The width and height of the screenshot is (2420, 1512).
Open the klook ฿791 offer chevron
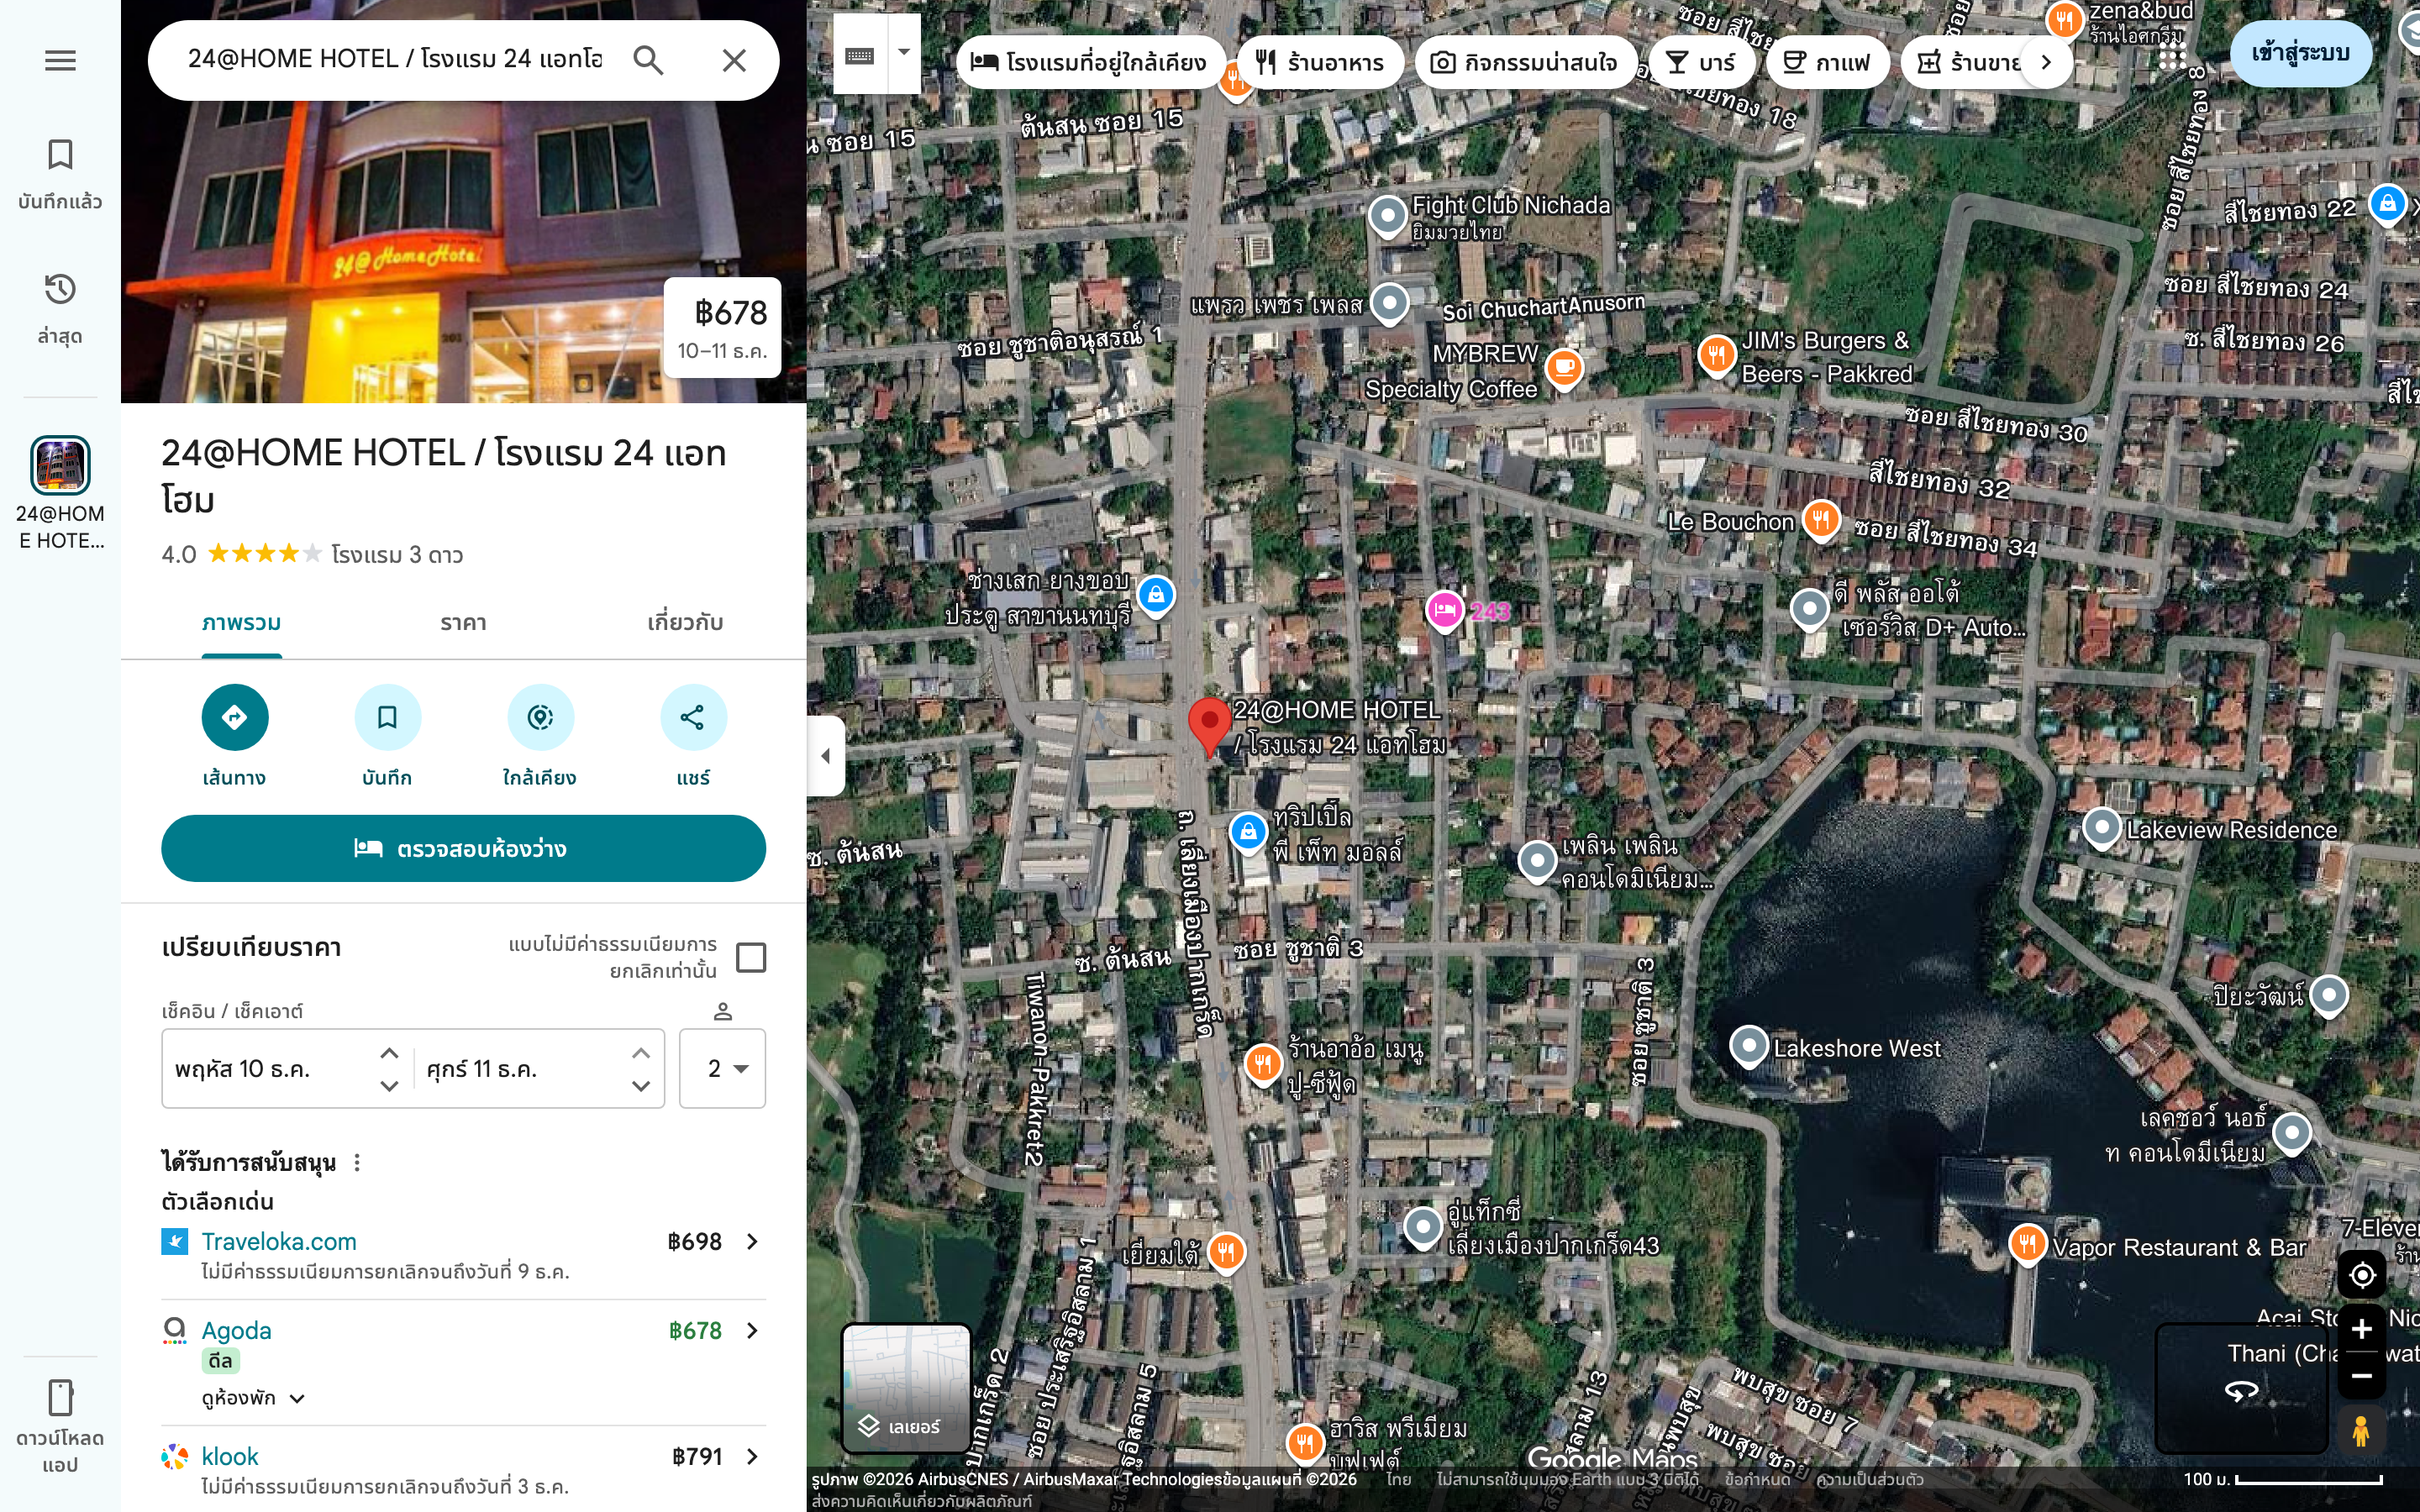click(x=752, y=1456)
